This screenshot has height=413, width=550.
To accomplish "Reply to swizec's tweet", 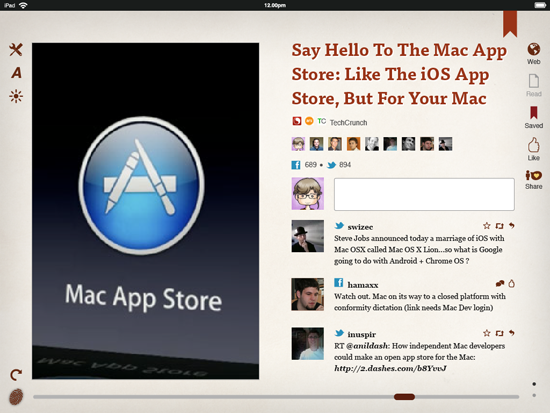I will 512,226.
